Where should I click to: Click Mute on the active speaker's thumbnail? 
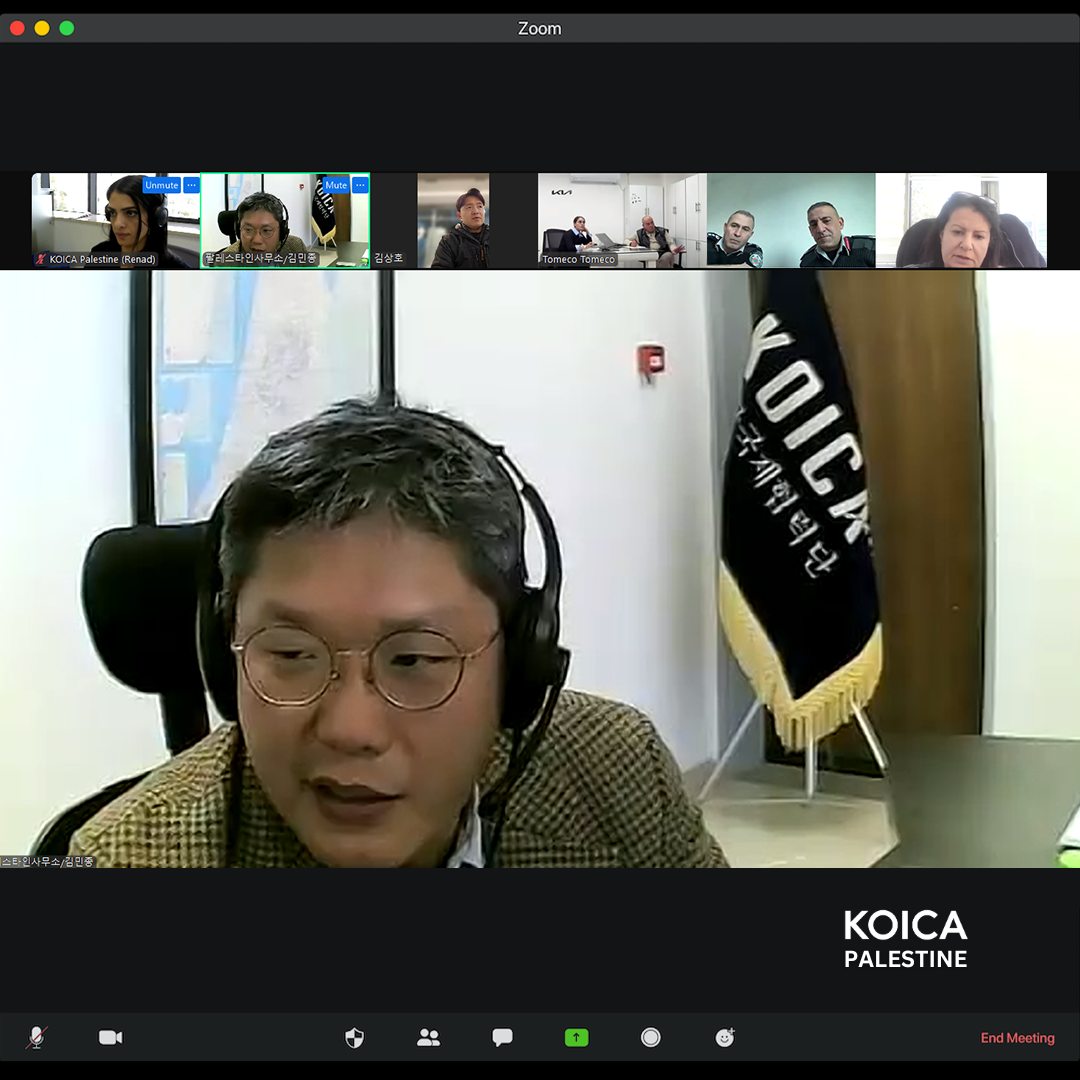(x=336, y=185)
